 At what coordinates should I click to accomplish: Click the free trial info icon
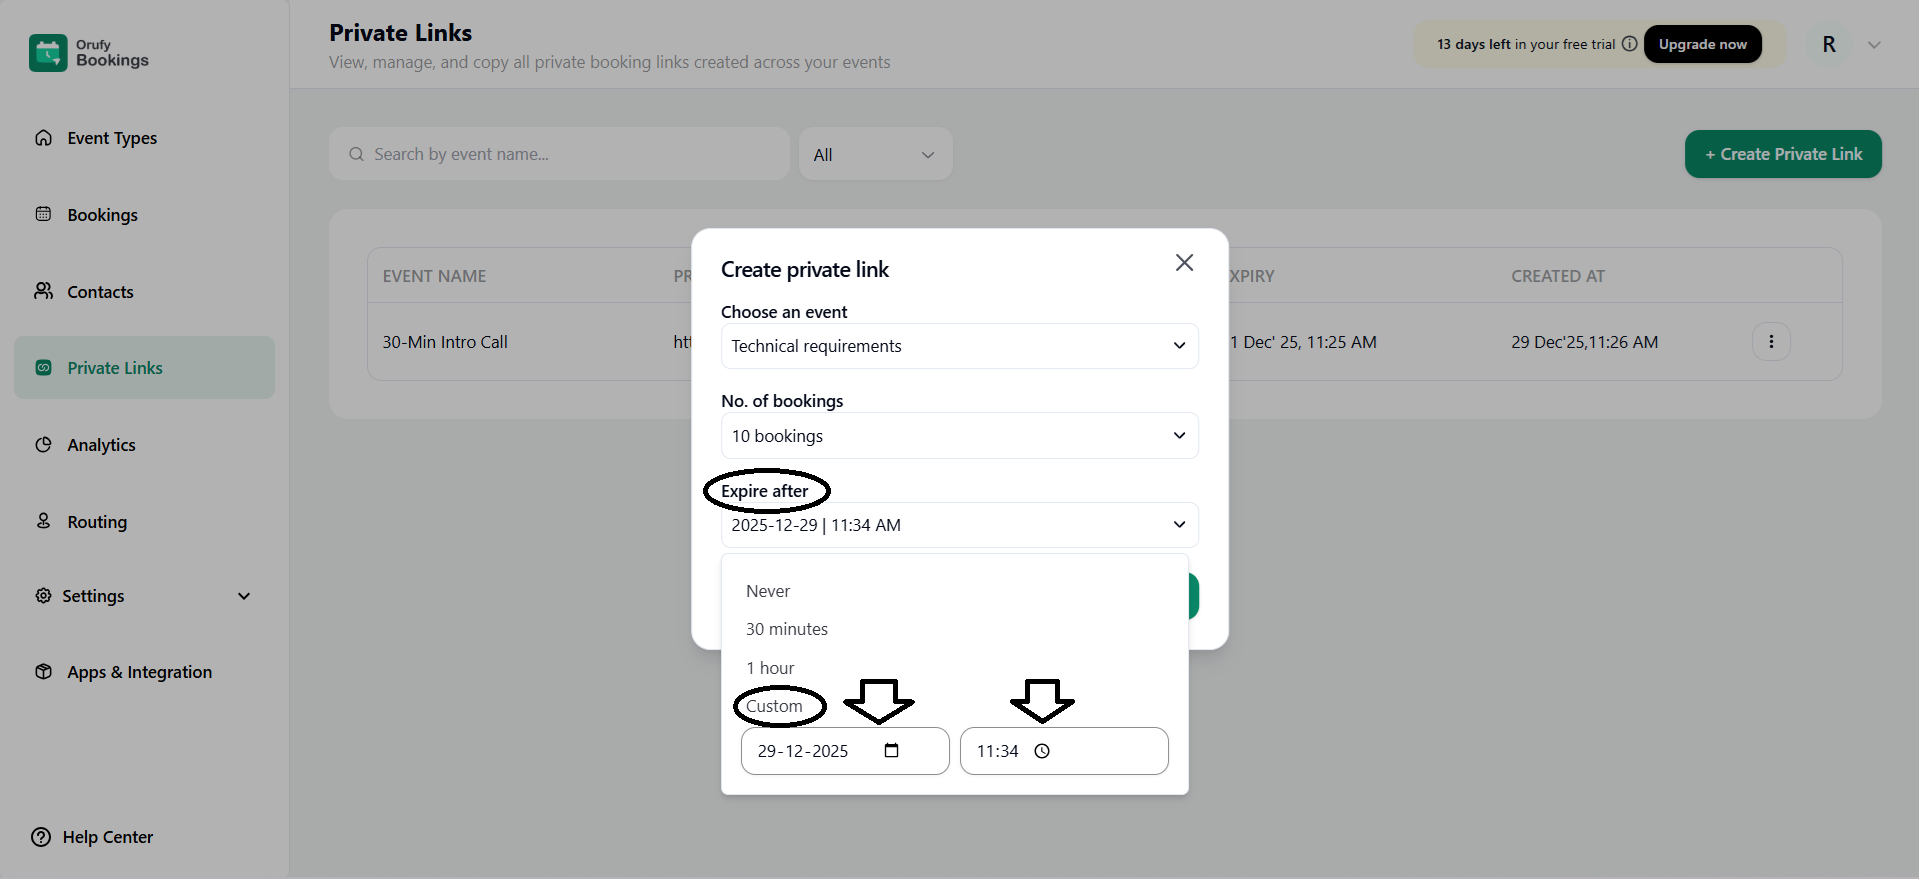(1629, 44)
